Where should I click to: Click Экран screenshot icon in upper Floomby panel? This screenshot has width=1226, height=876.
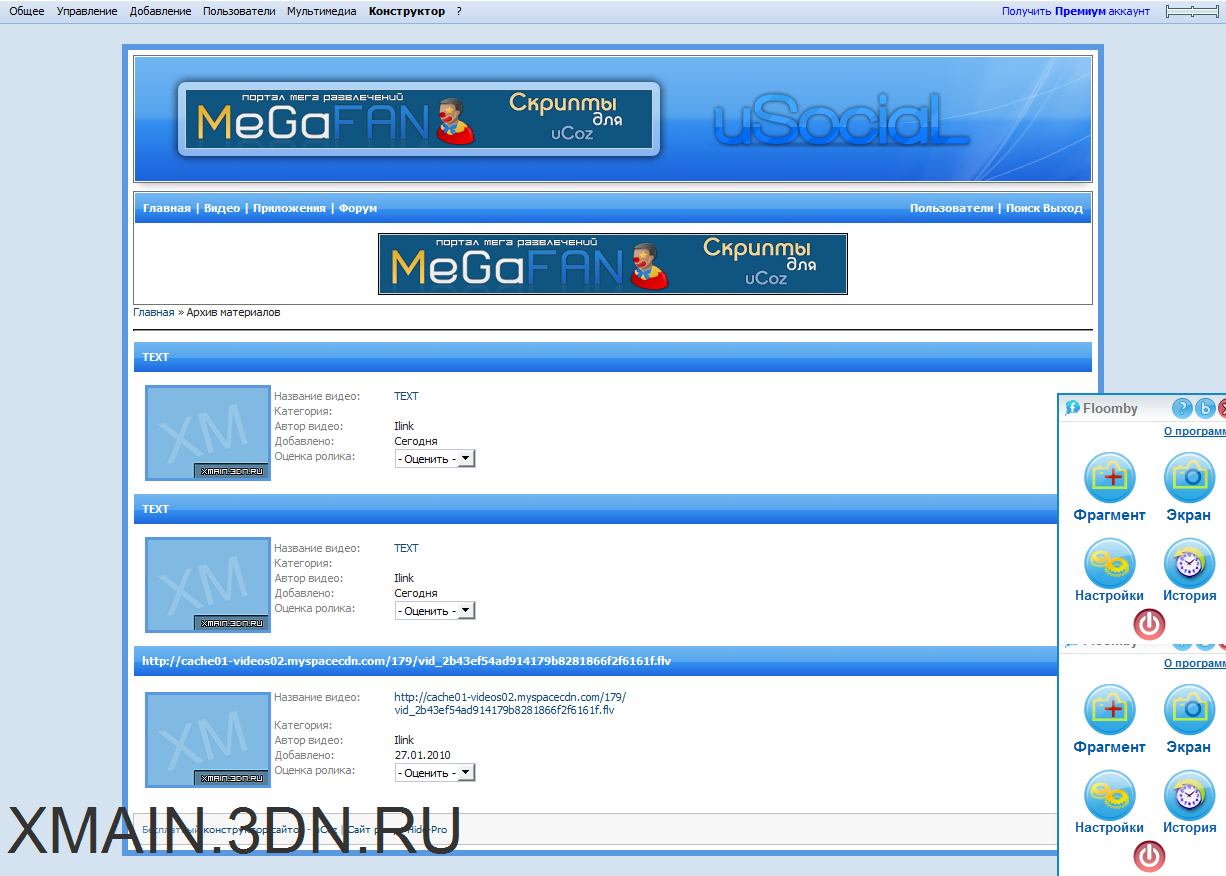pyautogui.click(x=1189, y=478)
